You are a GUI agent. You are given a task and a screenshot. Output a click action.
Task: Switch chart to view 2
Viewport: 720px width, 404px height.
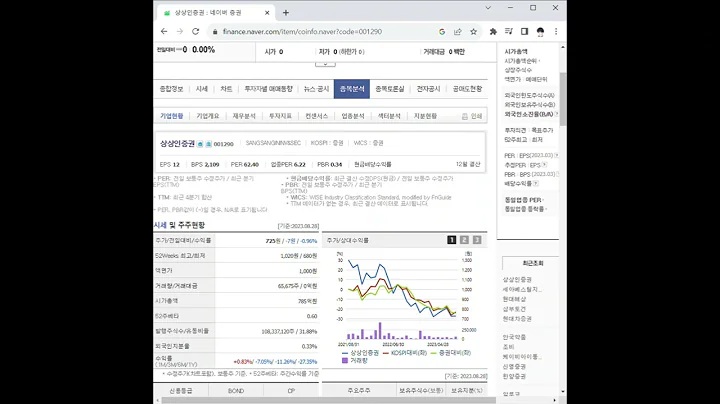point(464,240)
